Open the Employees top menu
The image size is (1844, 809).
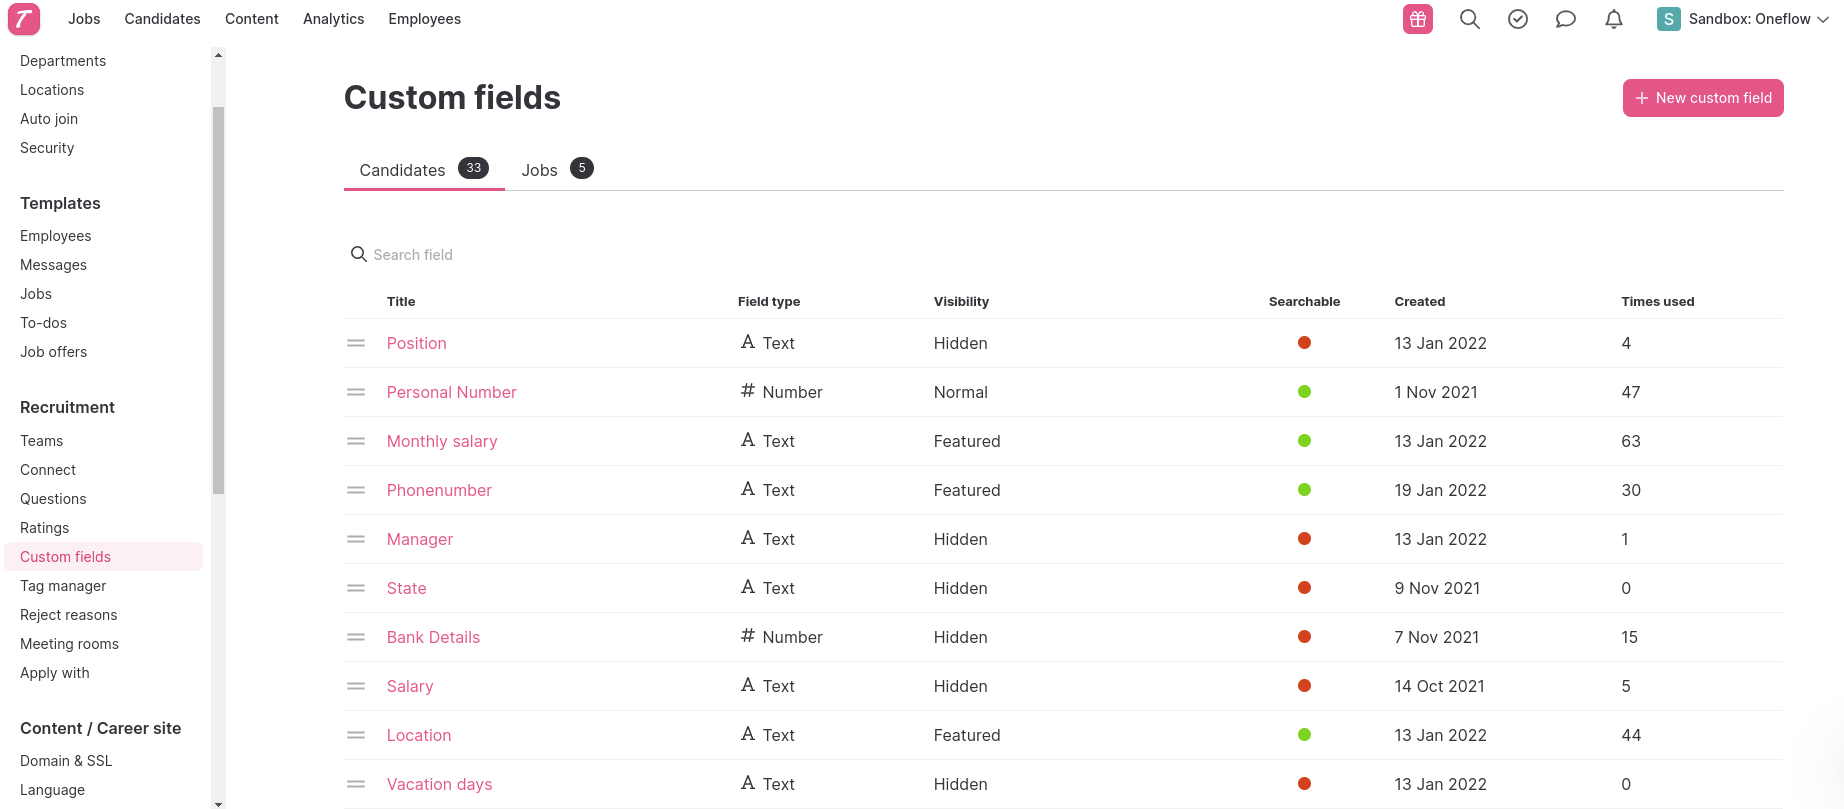(x=425, y=19)
